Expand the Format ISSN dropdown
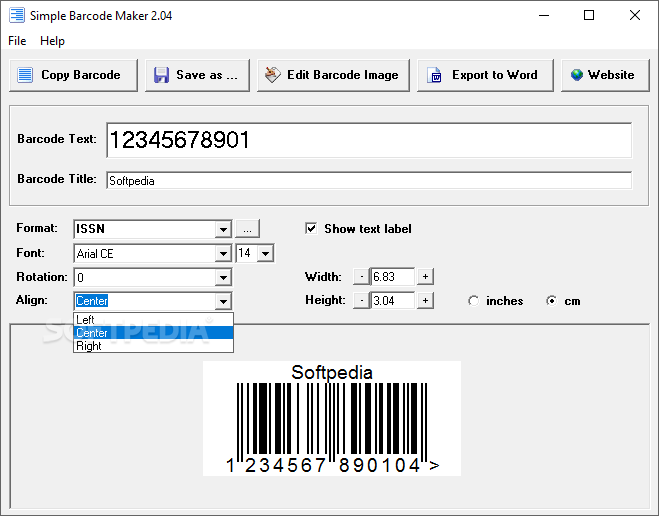This screenshot has width=659, height=516. tap(223, 229)
